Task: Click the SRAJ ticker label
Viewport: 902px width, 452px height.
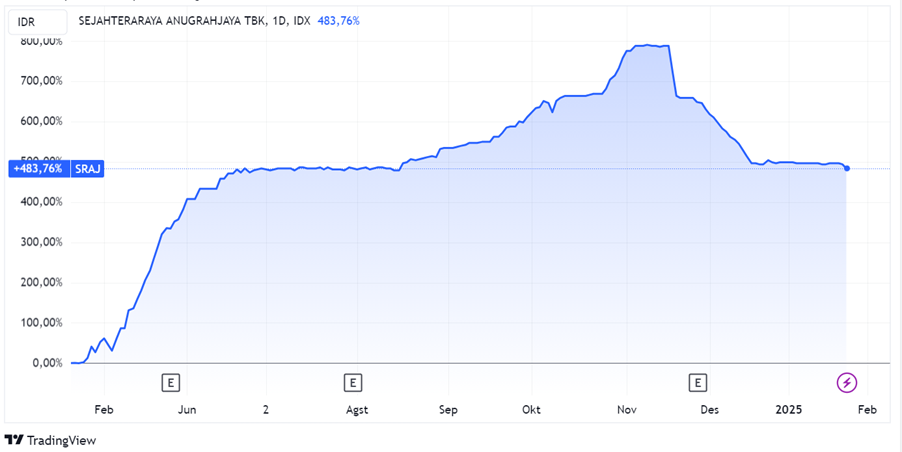Action: coord(87,169)
